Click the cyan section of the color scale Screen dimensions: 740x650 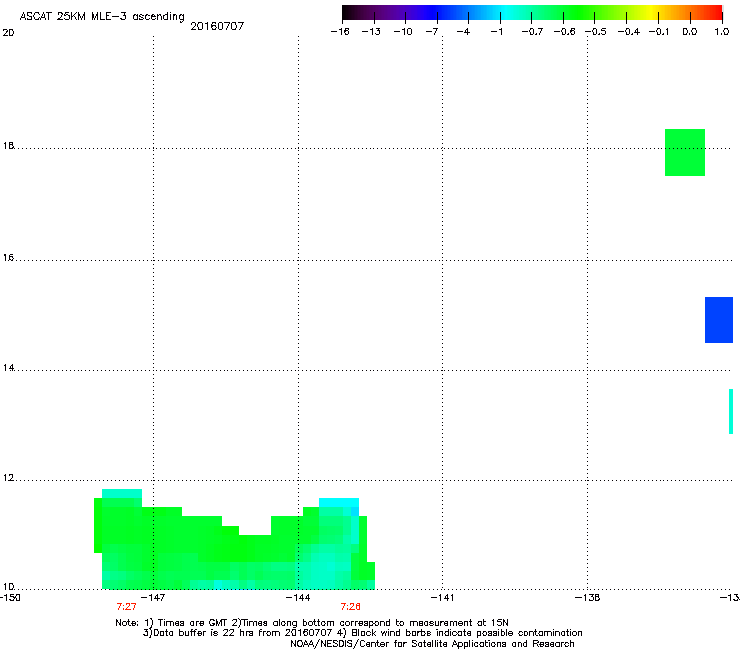coord(505,12)
